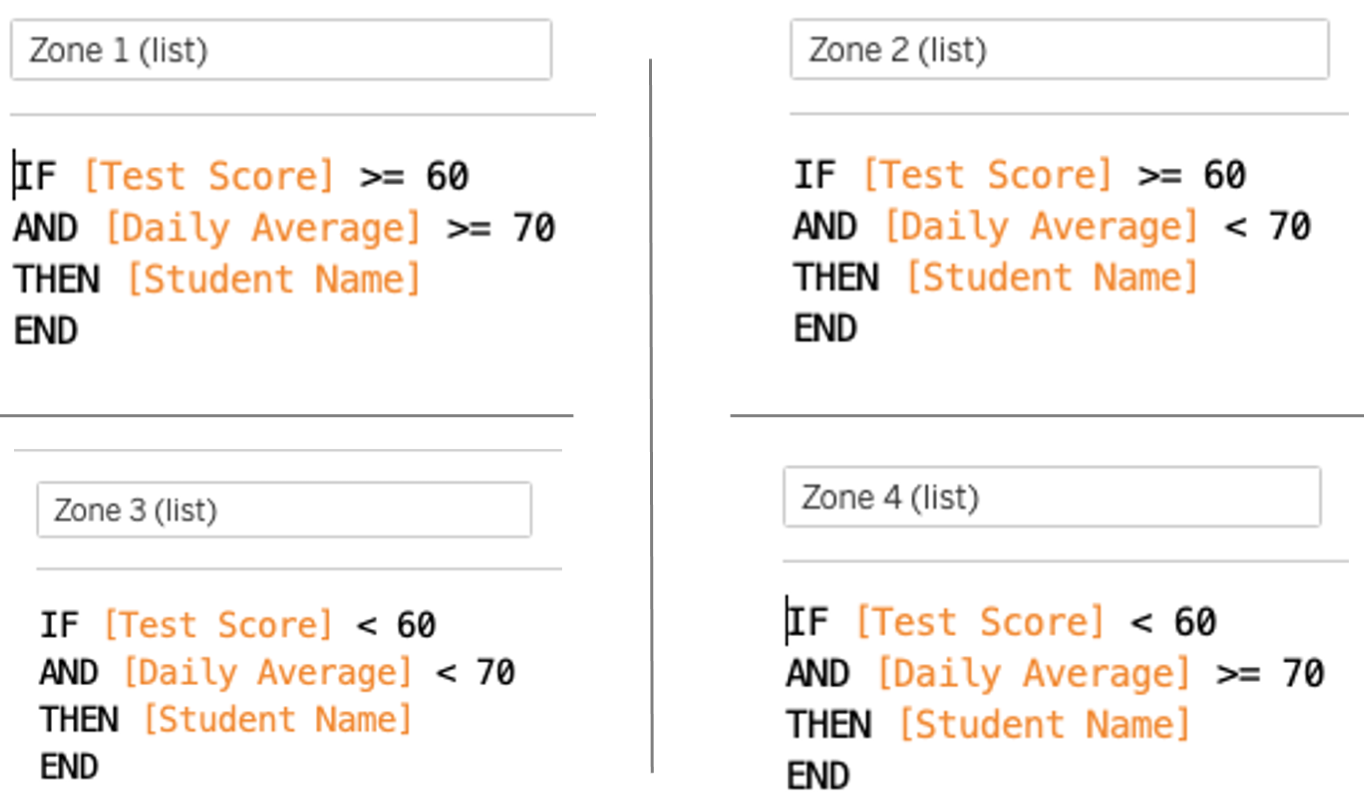
Task: Click the Zone 2 (list) name field
Action: [1059, 49]
